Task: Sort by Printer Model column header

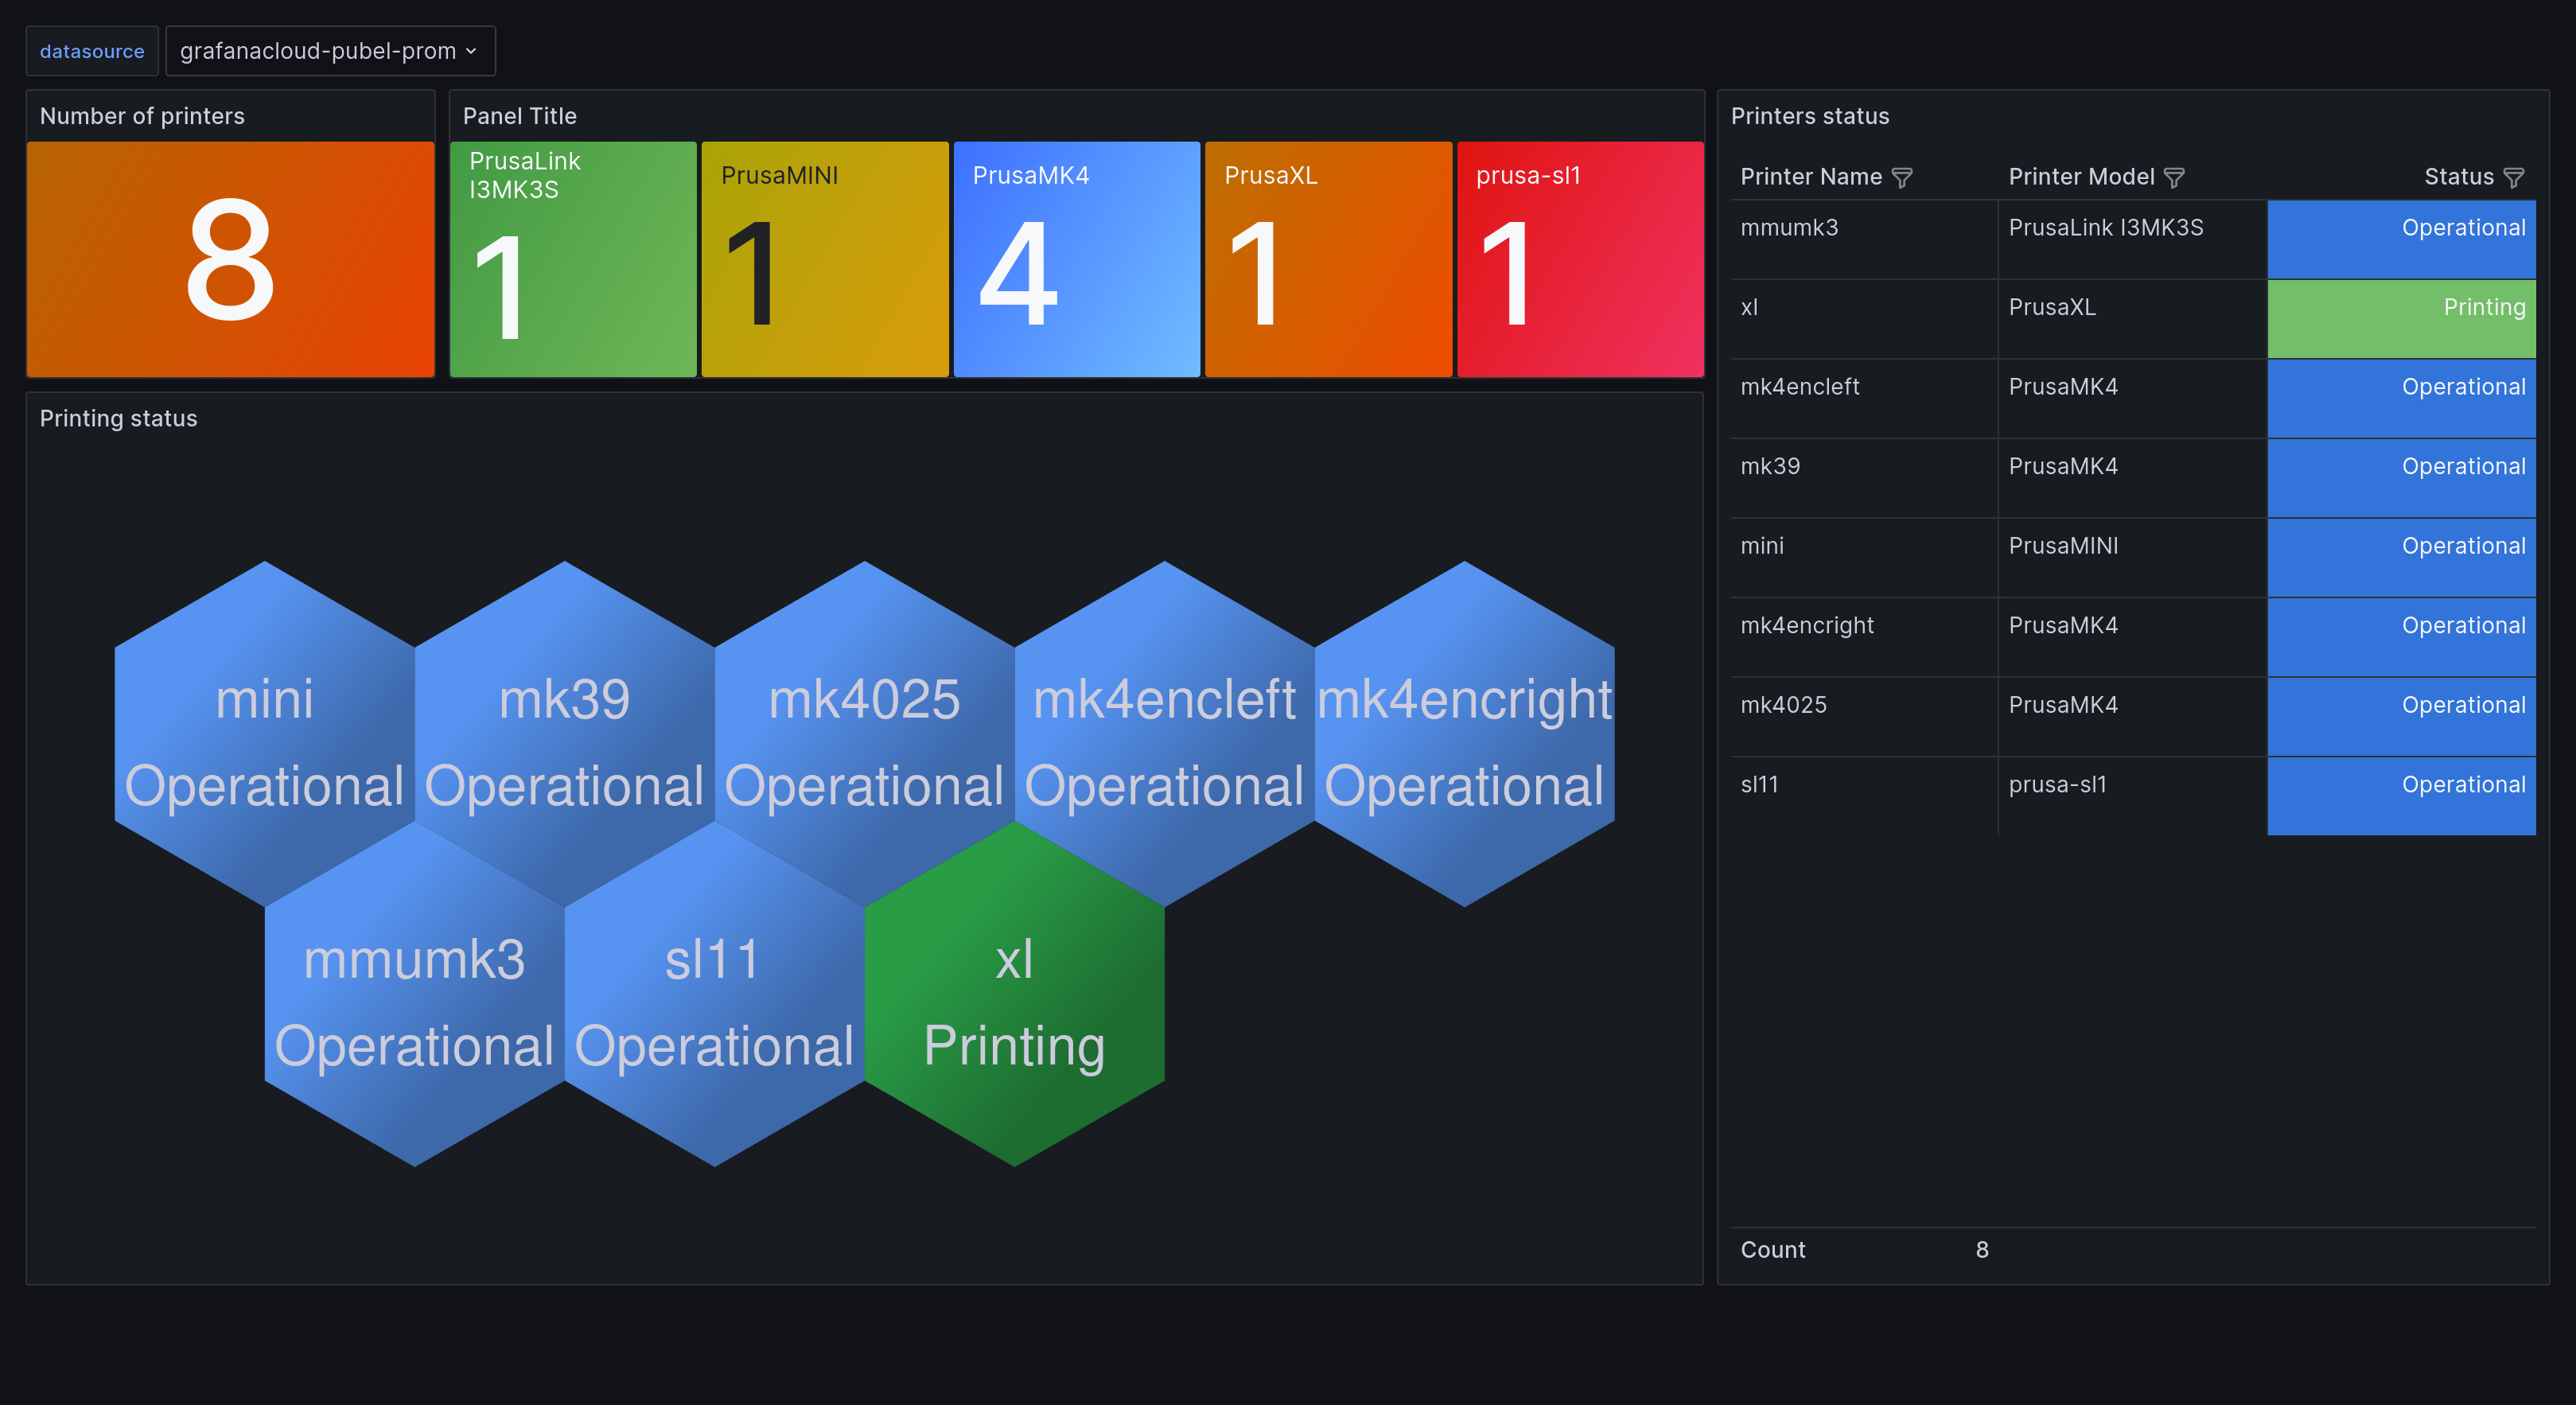Action: pos(2081,177)
